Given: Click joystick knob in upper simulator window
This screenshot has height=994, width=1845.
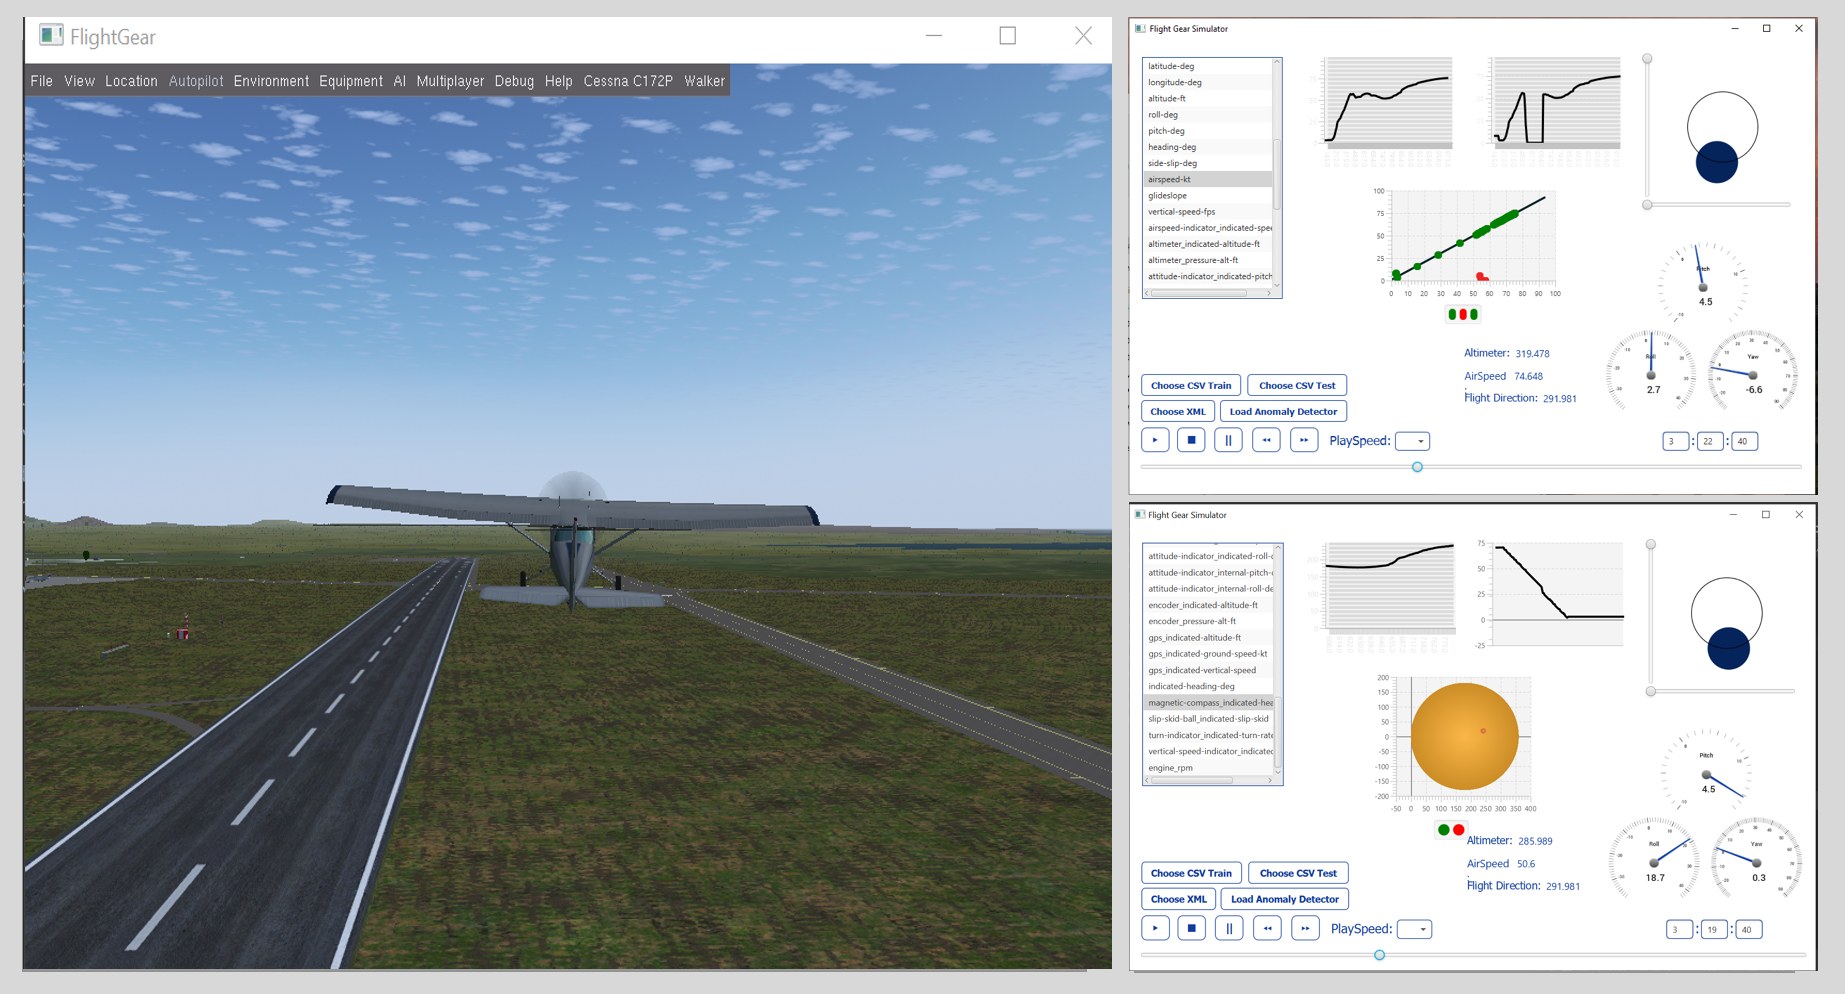Looking at the screenshot, I should click(x=1717, y=162).
